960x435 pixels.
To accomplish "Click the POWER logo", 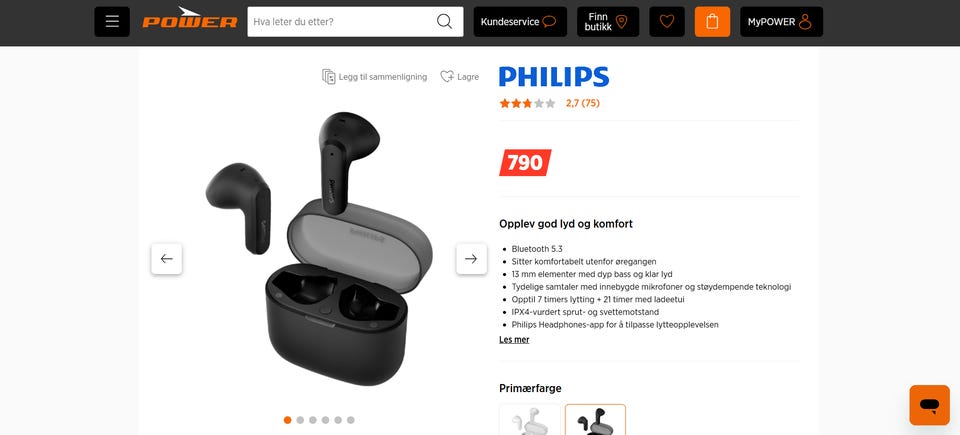I will pyautogui.click(x=190, y=18).
